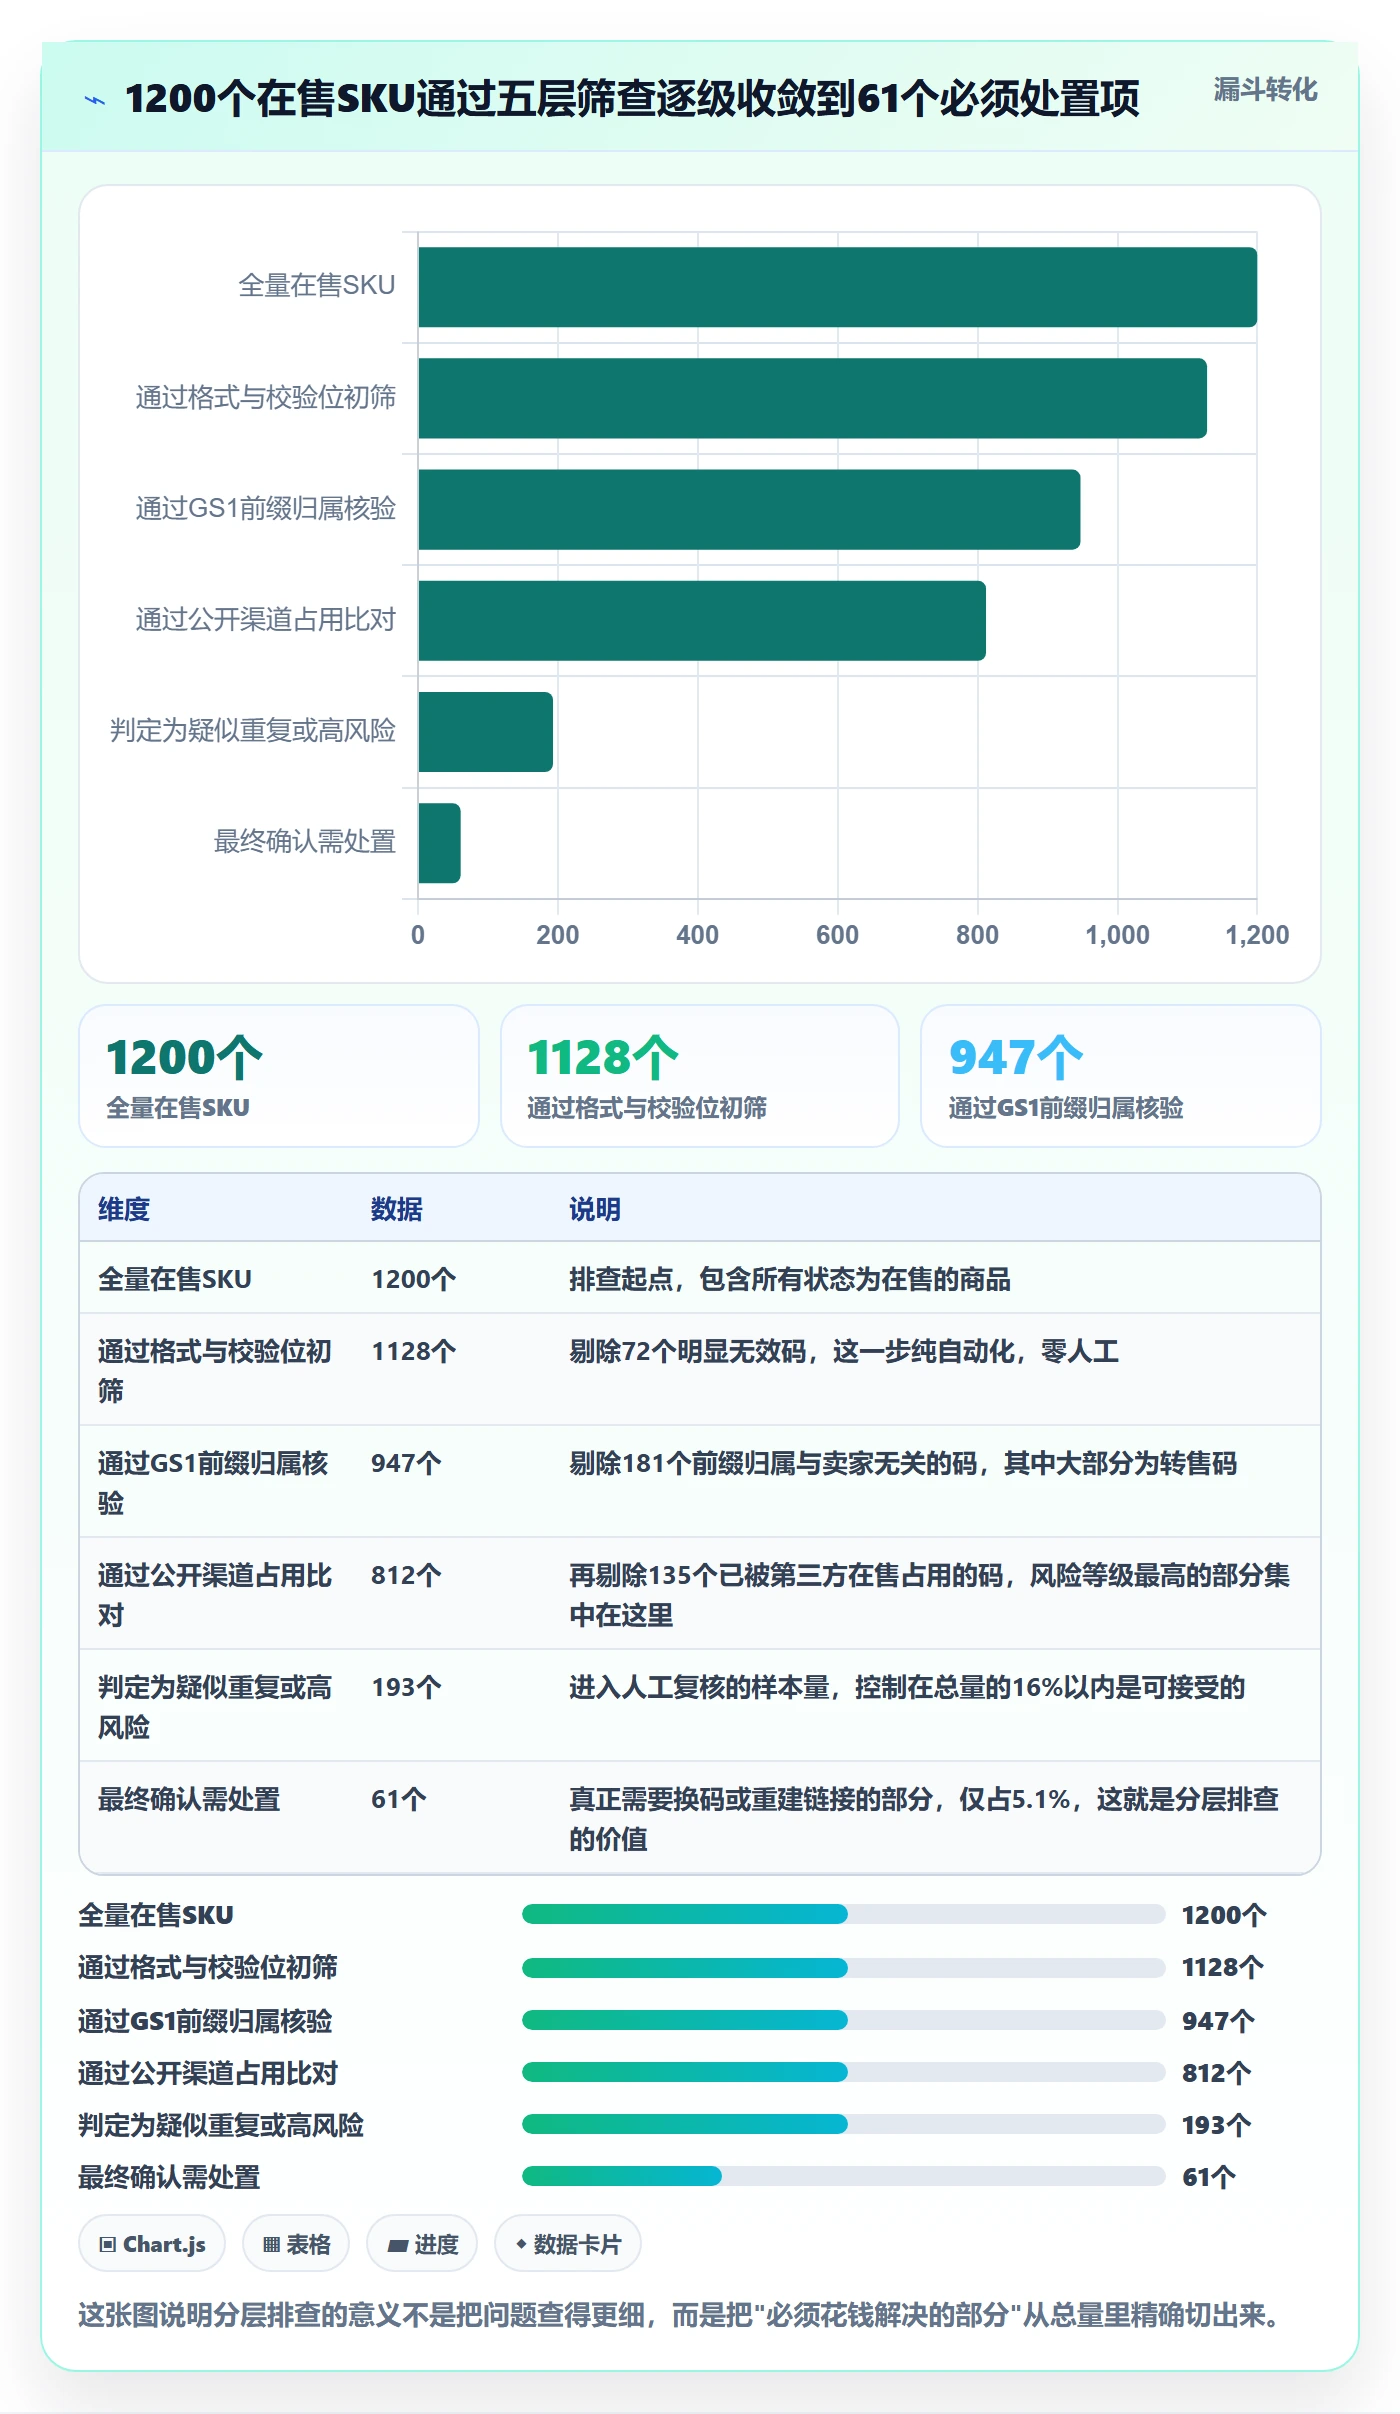Screen dimensions: 1400x2414
Task: Click the description starting 真正需要换码
Action: 924,1819
